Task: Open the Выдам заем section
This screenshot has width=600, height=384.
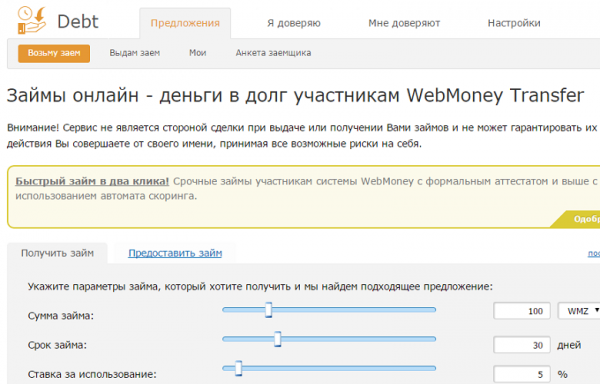Action: pos(135,53)
